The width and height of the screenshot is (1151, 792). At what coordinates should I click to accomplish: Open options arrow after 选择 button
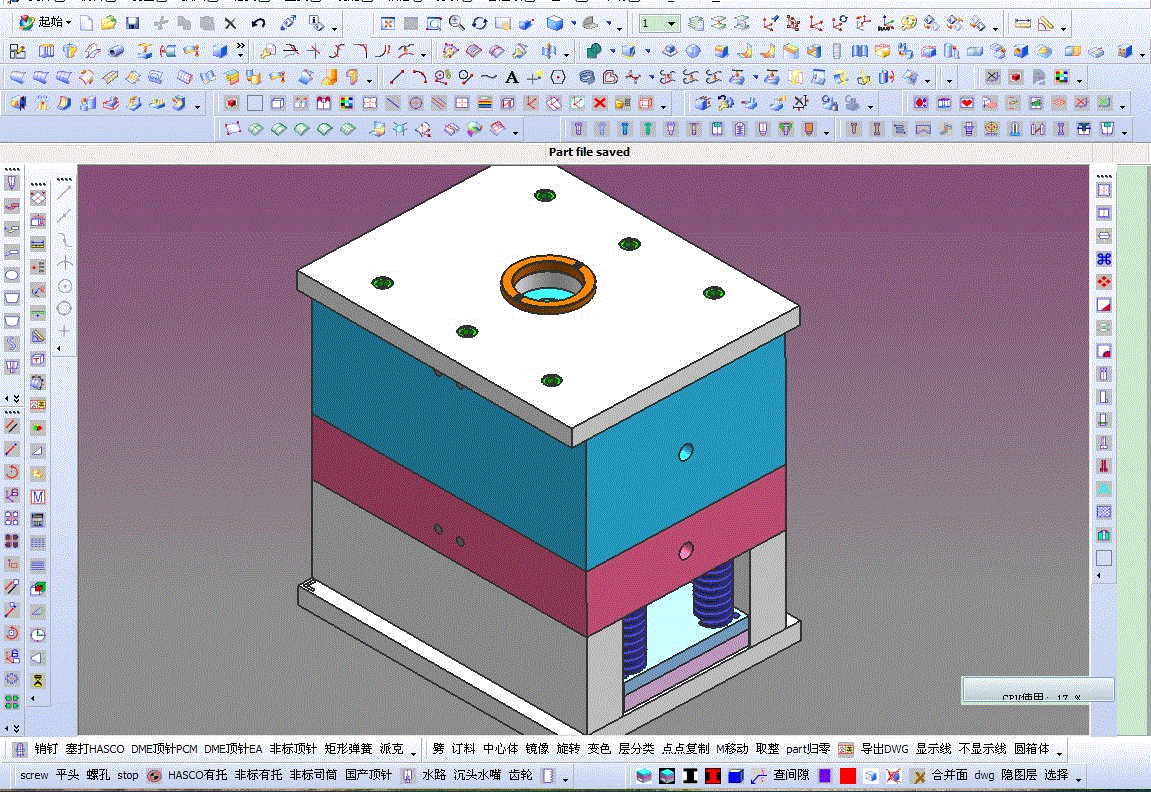(x=1078, y=780)
